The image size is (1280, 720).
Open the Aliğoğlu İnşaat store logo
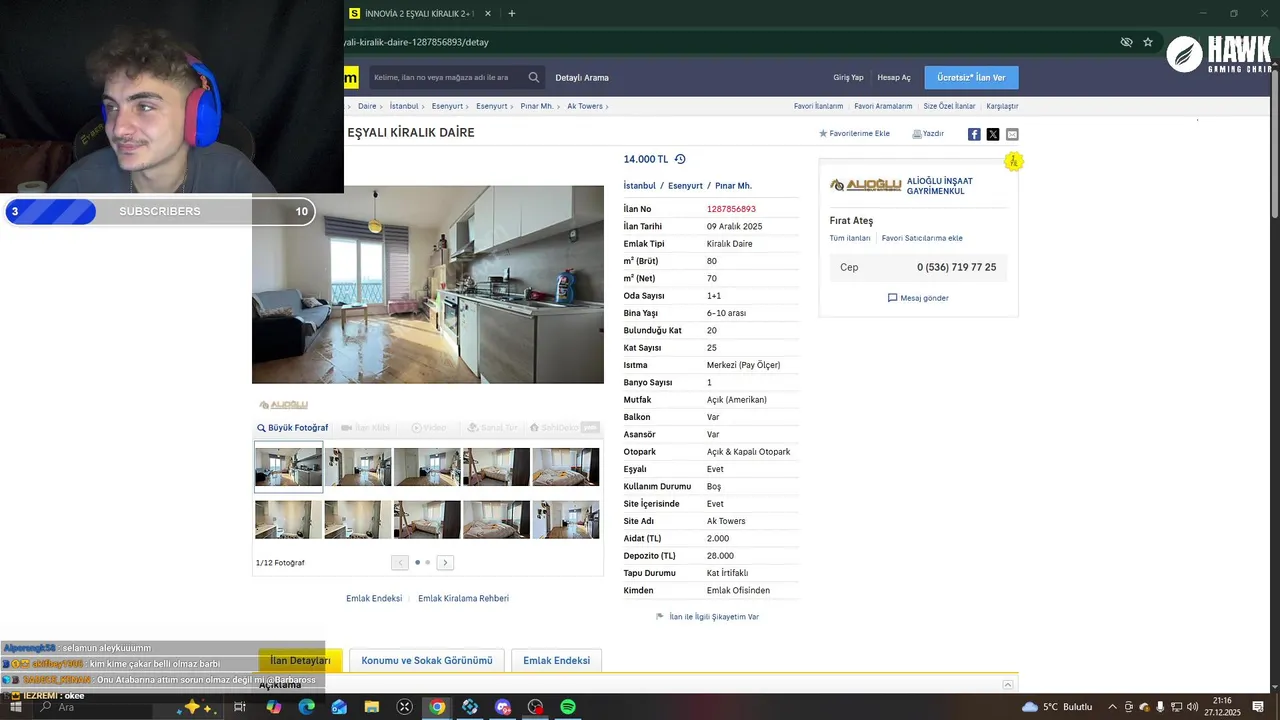pyautogui.click(x=866, y=185)
